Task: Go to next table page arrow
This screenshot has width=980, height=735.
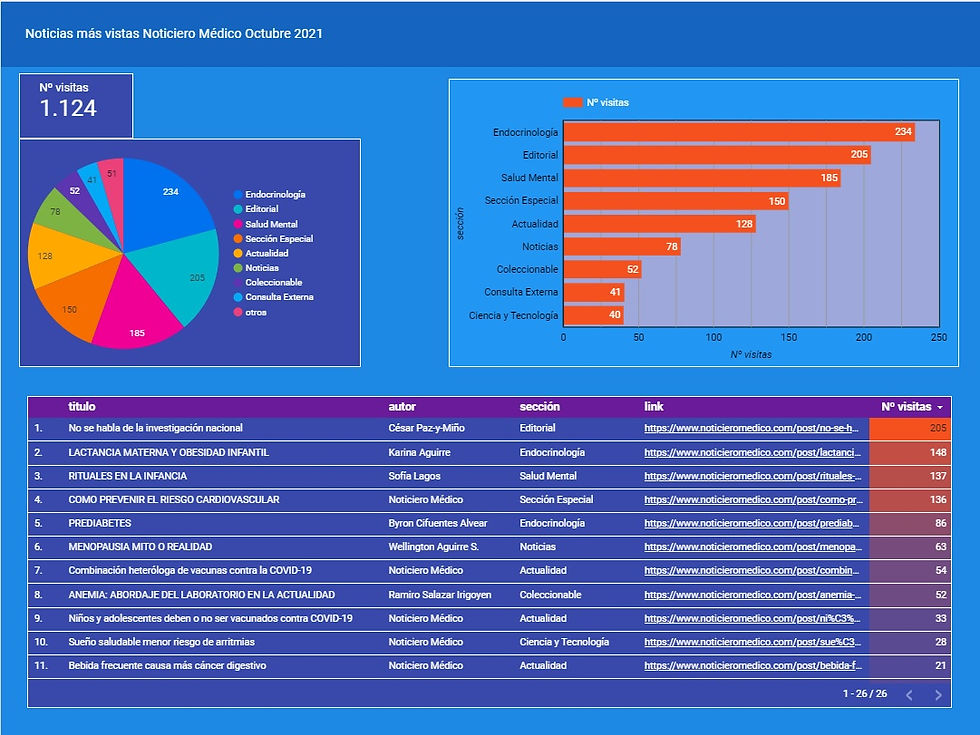Action: pyautogui.click(x=938, y=695)
